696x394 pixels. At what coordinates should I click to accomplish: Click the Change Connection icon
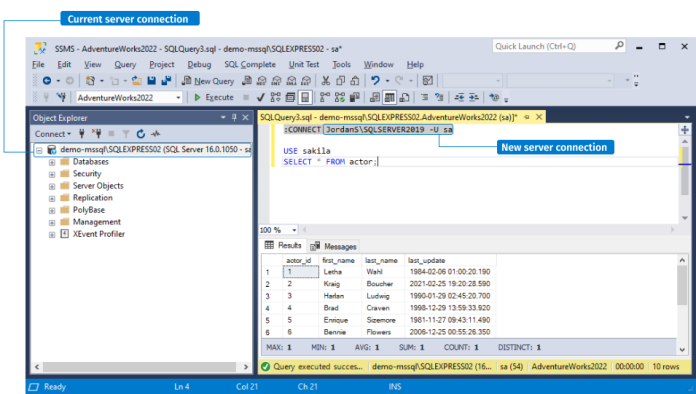pos(61,97)
